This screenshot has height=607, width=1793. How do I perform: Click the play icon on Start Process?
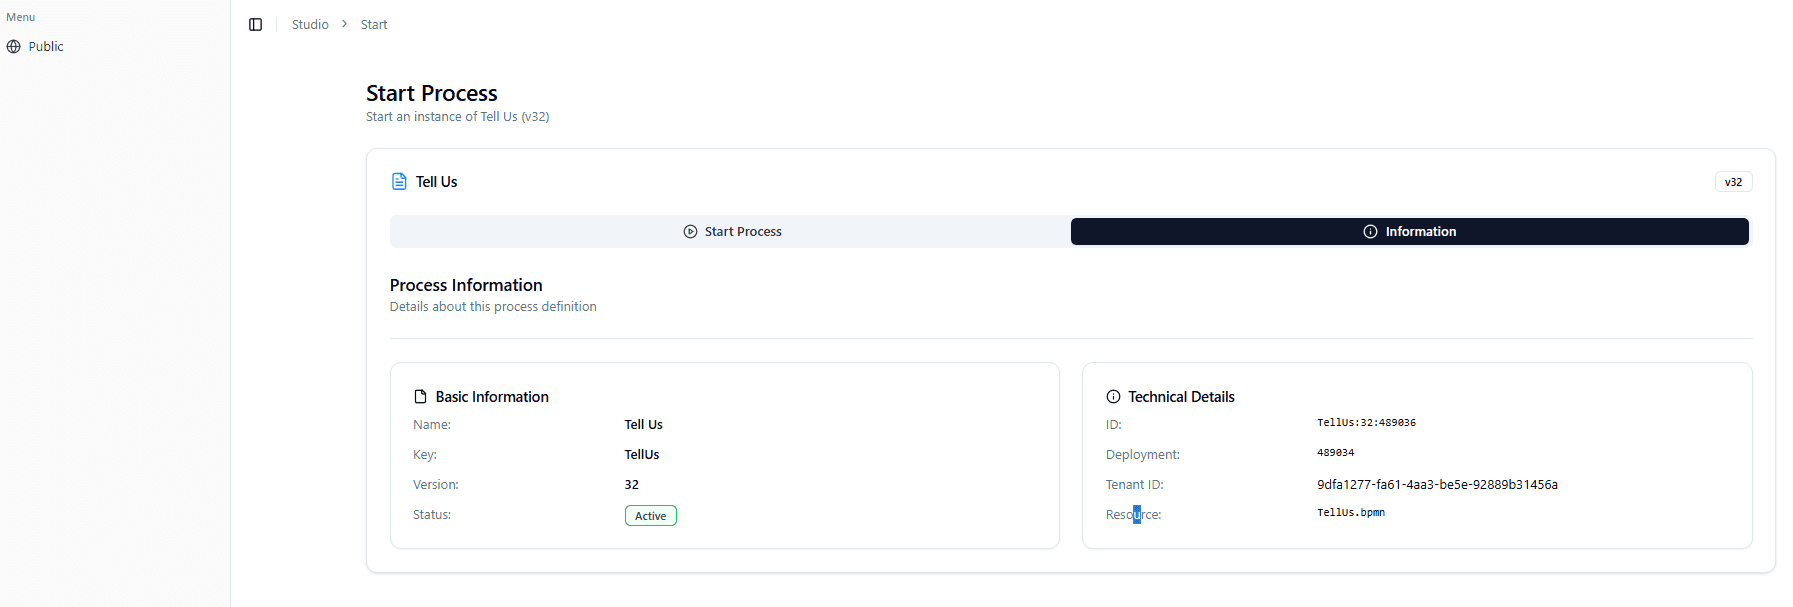click(690, 231)
